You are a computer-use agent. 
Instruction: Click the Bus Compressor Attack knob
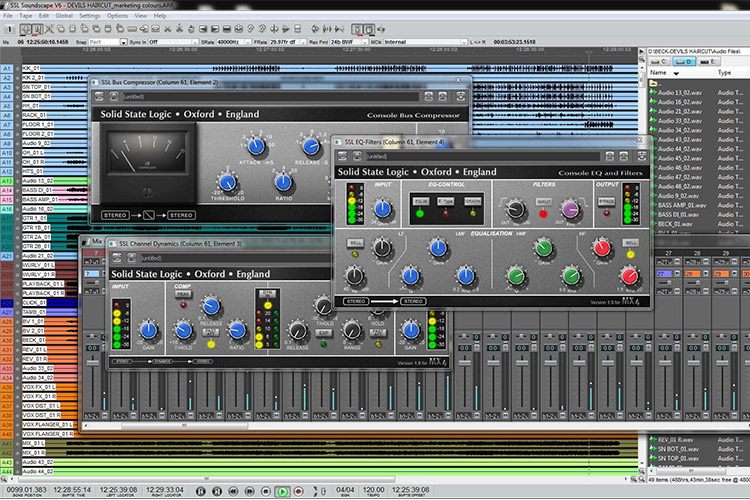pos(256,146)
